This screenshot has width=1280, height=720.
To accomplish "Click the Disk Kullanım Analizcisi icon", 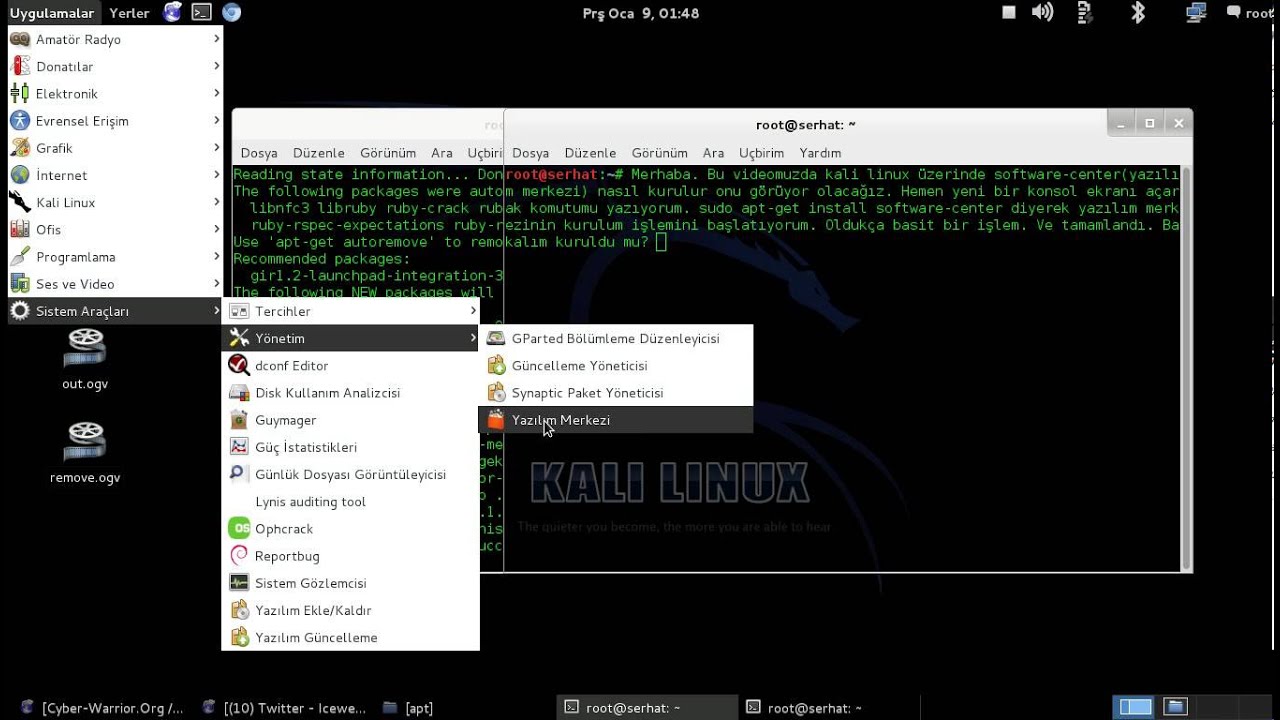I will pyautogui.click(x=239, y=393).
